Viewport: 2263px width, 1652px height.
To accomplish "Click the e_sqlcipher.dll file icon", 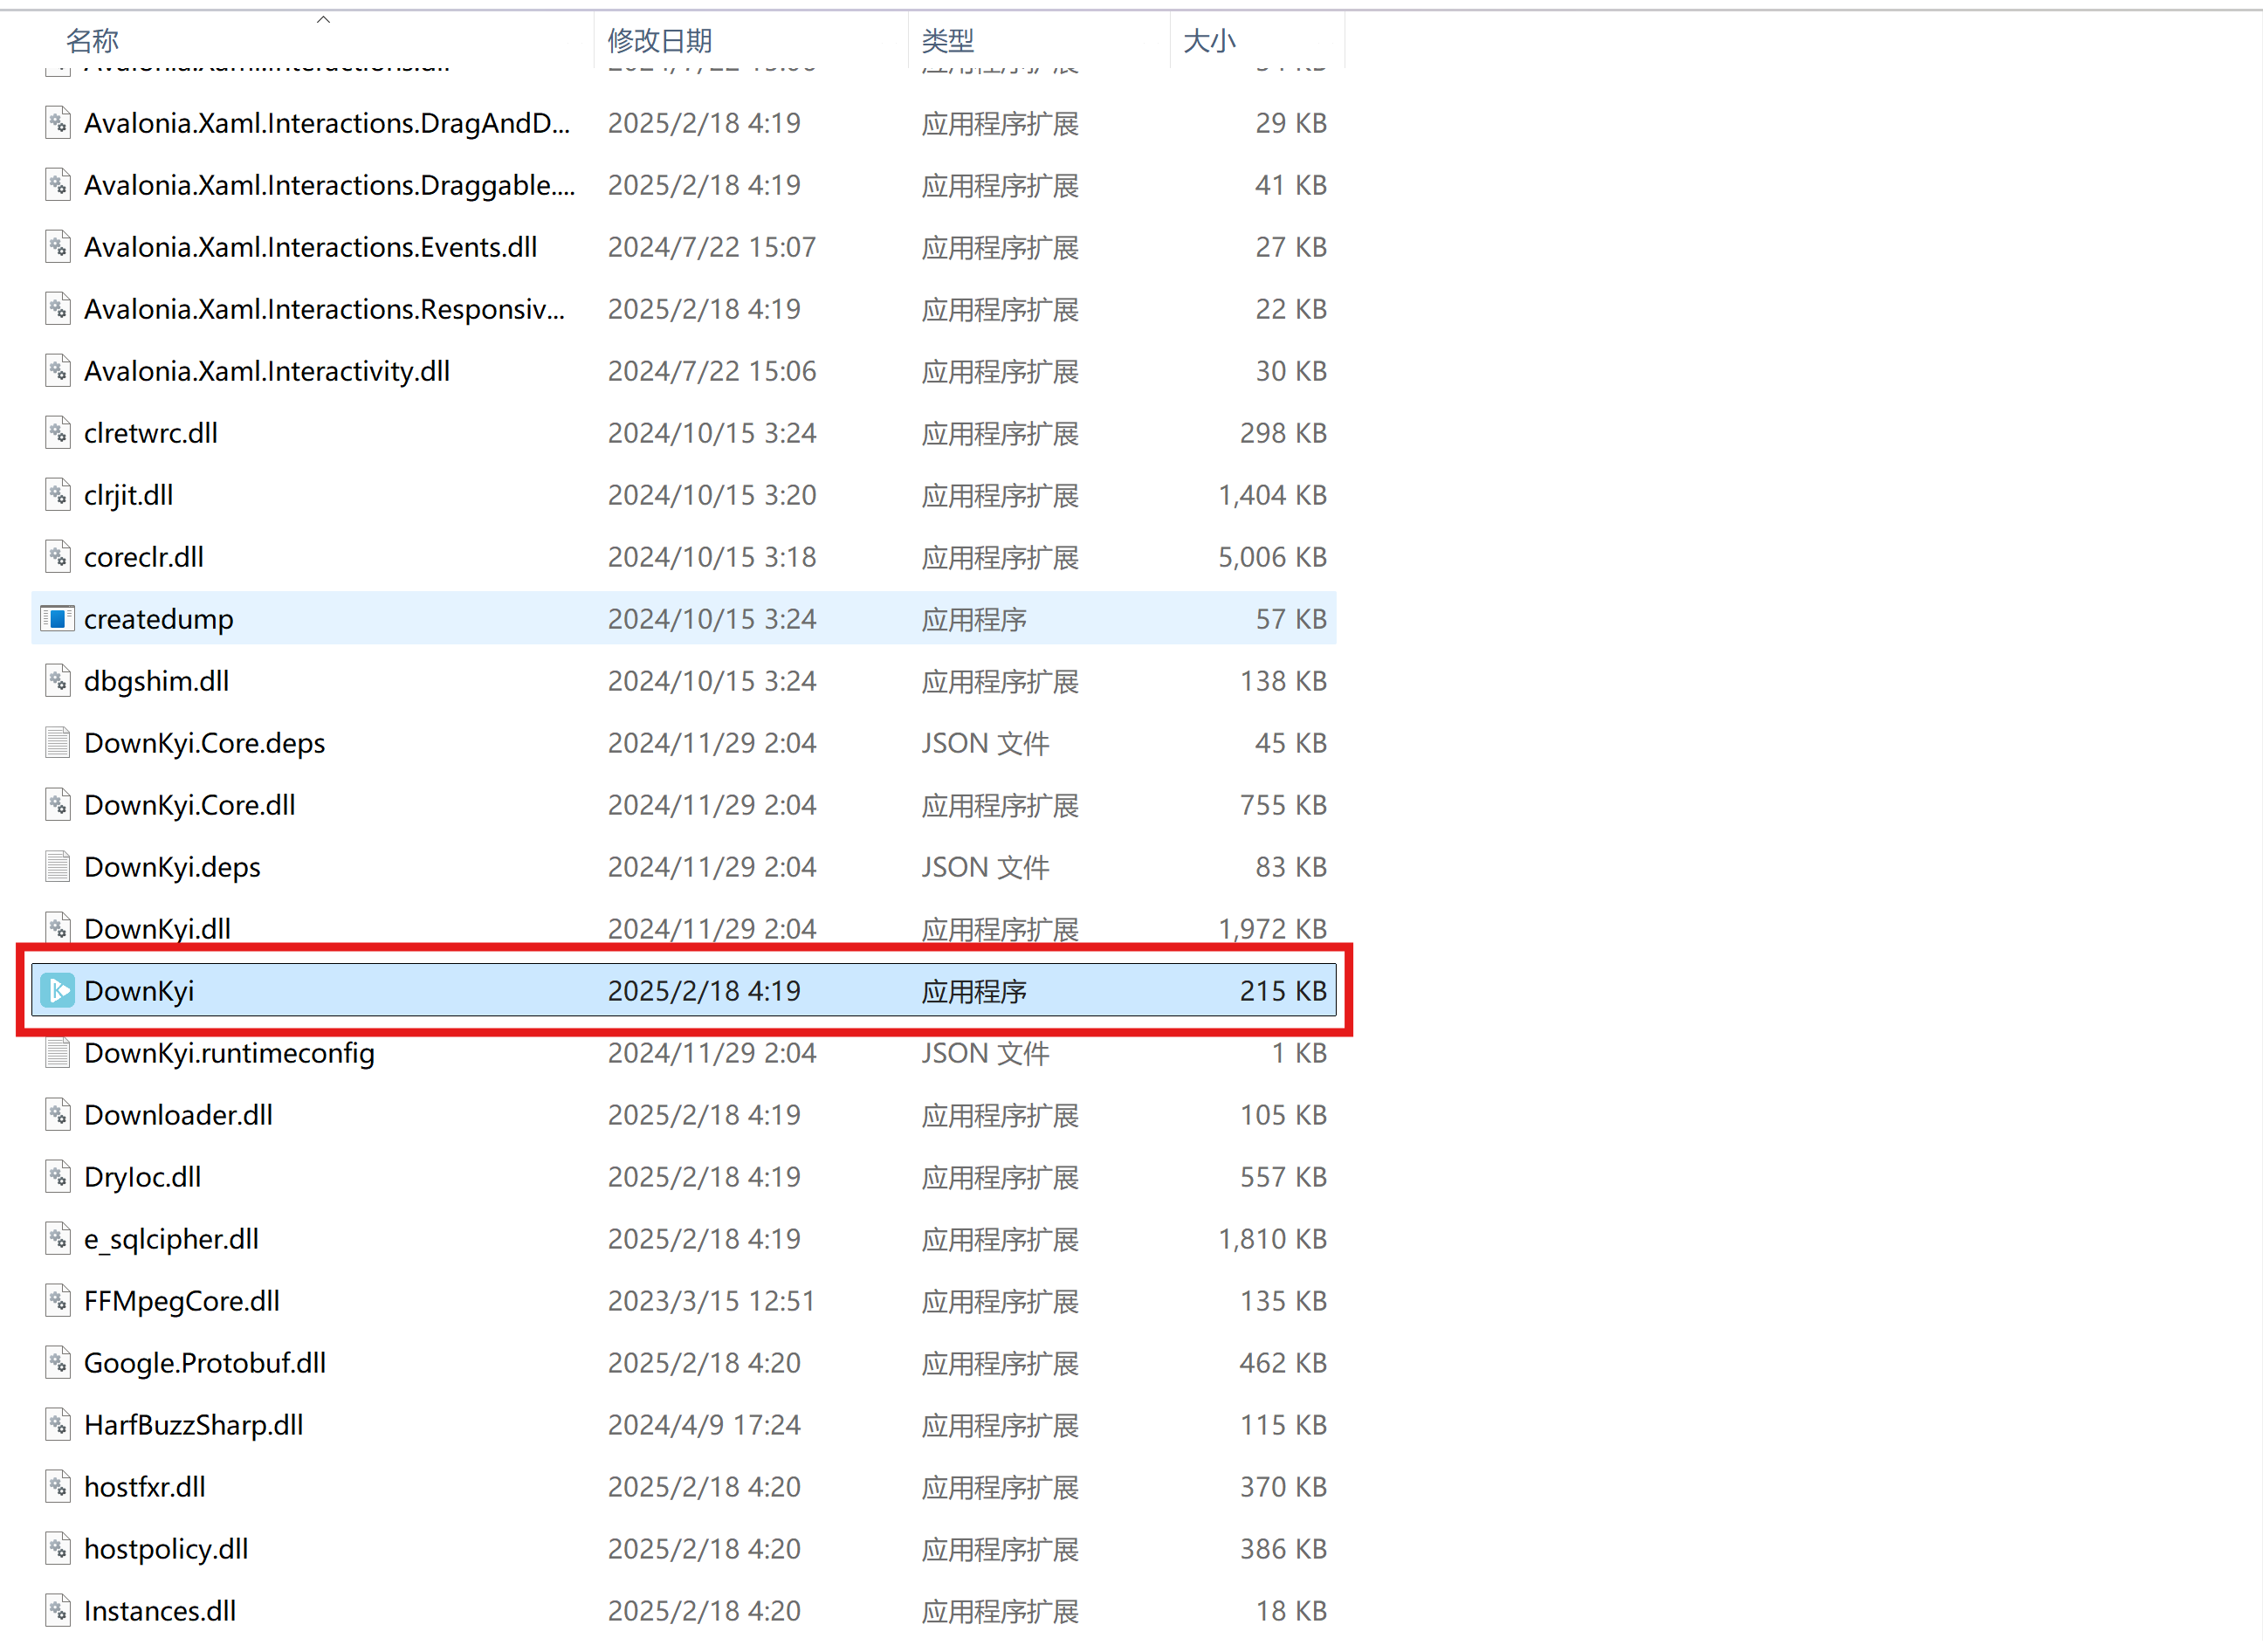I will point(58,1239).
